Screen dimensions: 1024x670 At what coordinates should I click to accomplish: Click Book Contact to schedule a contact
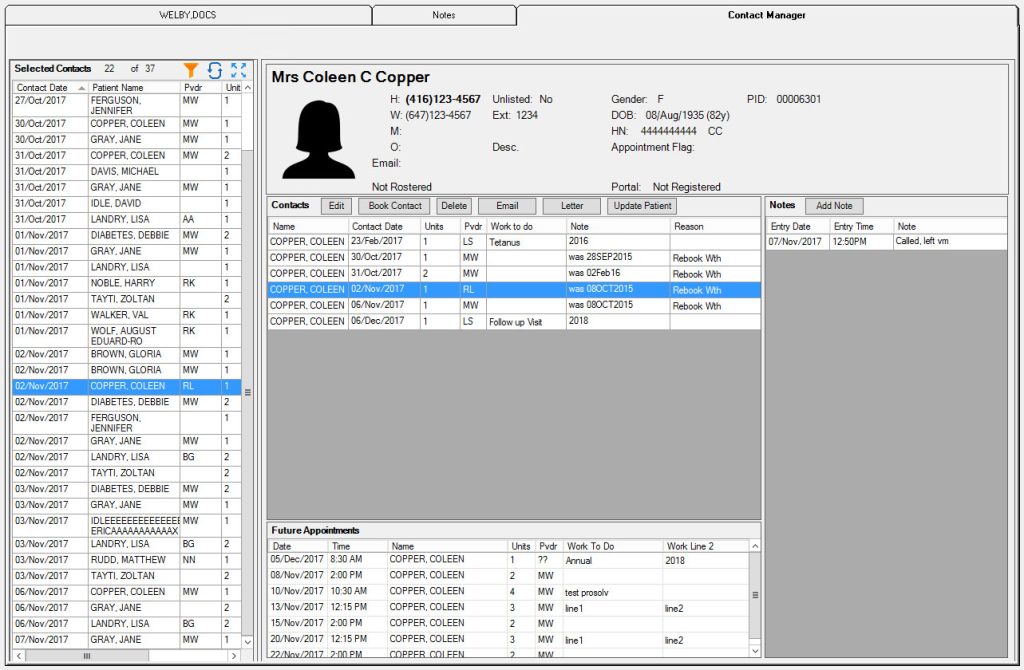[x=392, y=205]
